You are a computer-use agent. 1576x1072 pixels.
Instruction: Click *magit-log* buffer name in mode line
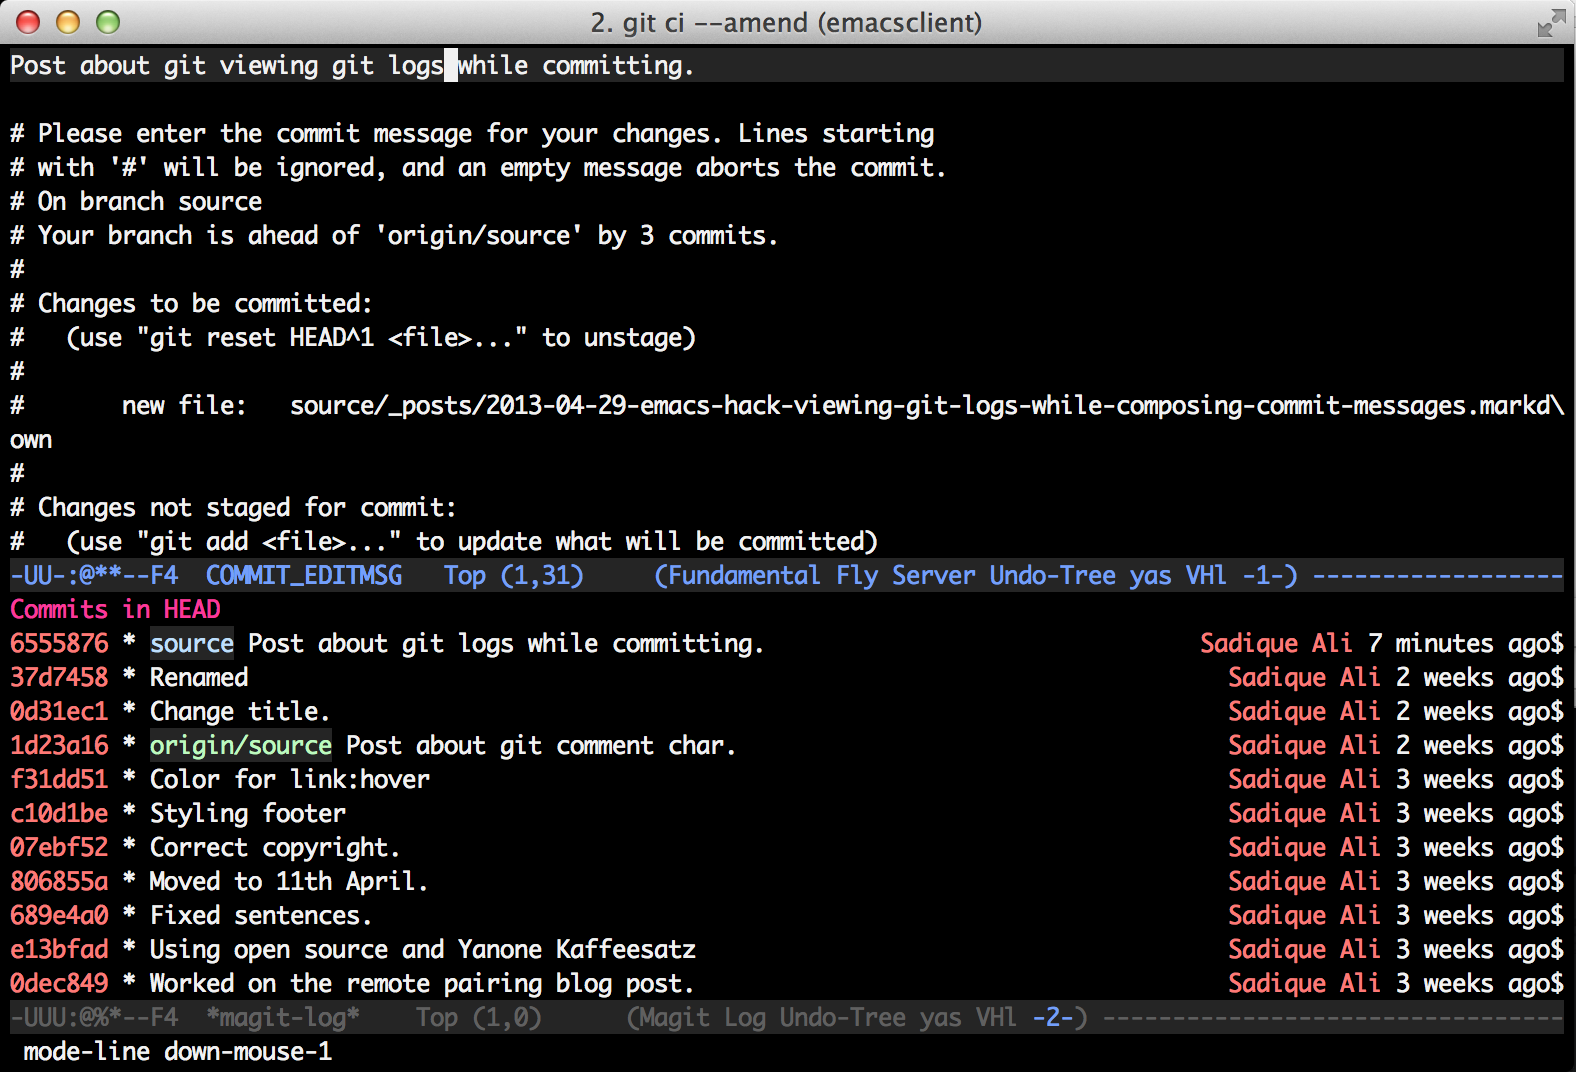click(283, 1017)
